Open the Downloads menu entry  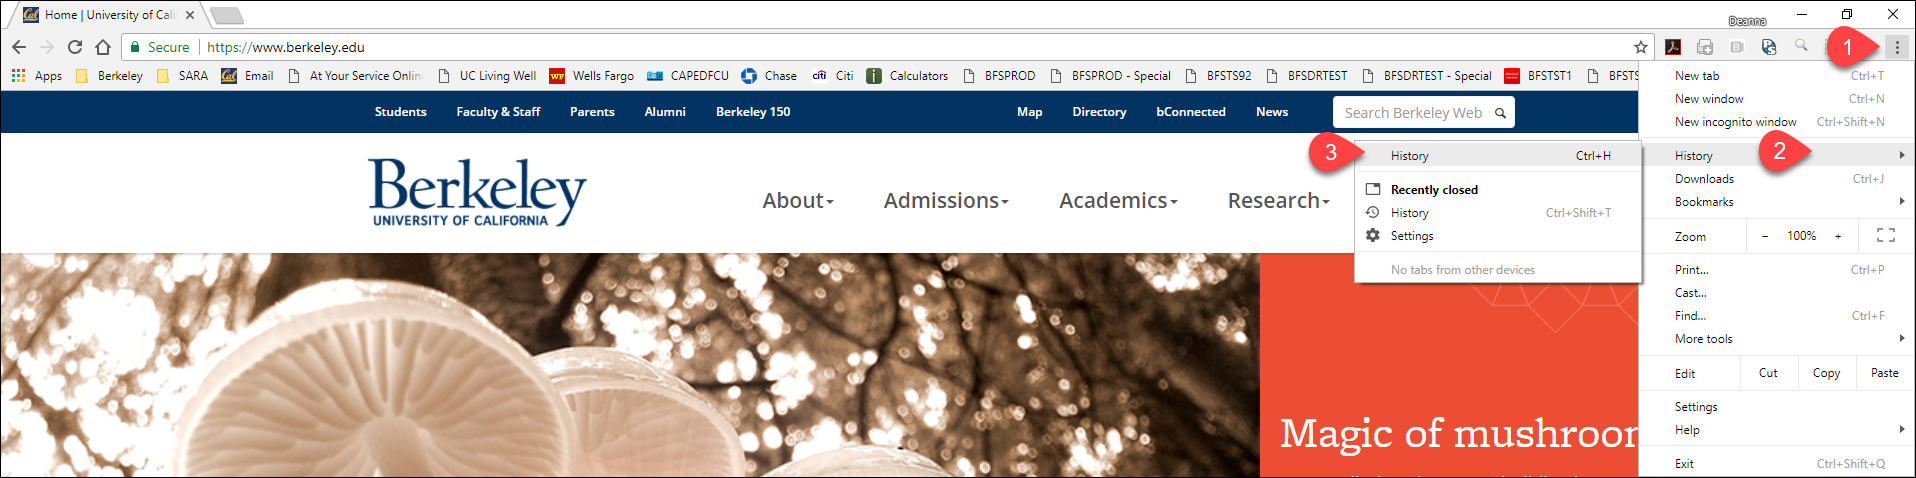tap(1704, 179)
